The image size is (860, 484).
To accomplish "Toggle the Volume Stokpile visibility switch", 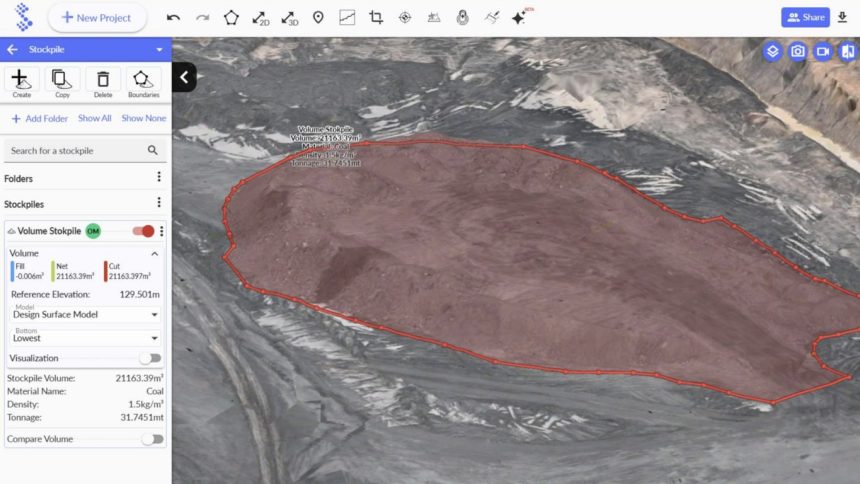I will (143, 231).
